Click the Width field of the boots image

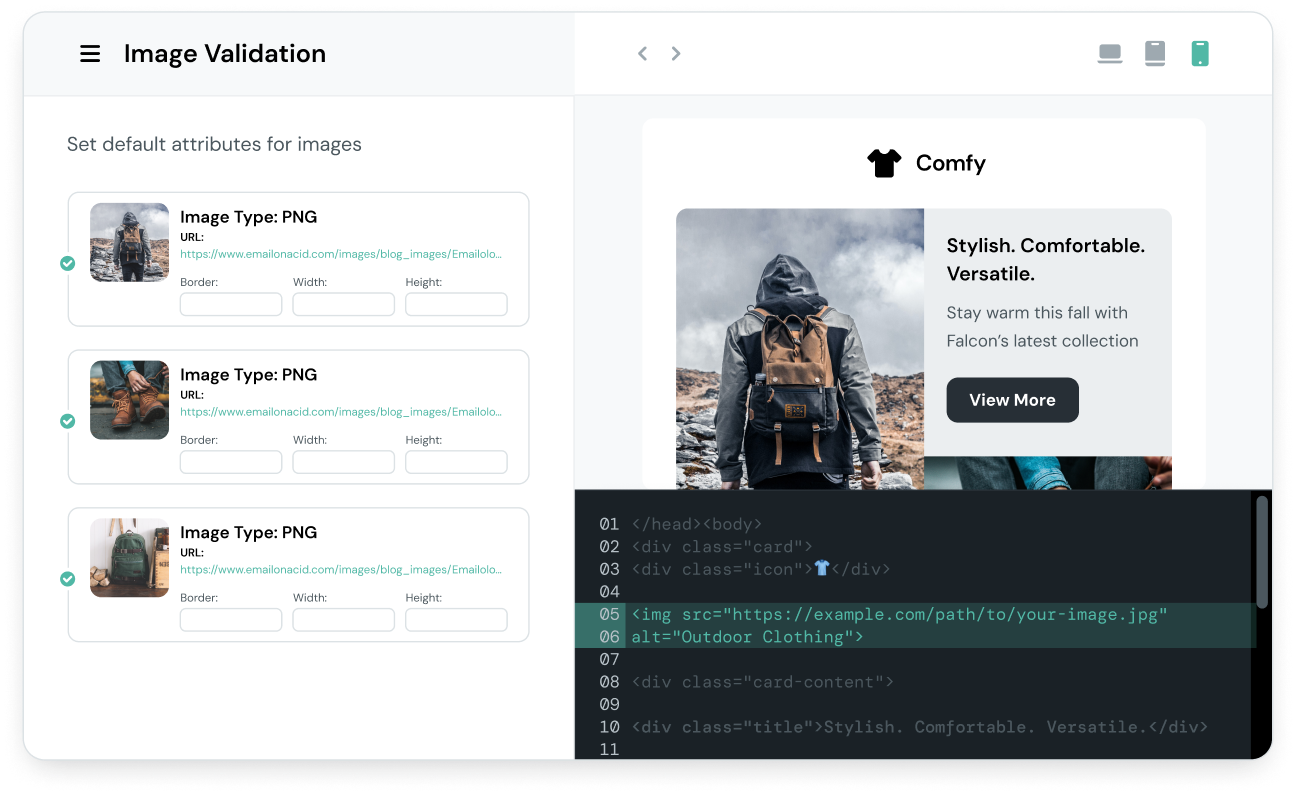click(x=343, y=462)
